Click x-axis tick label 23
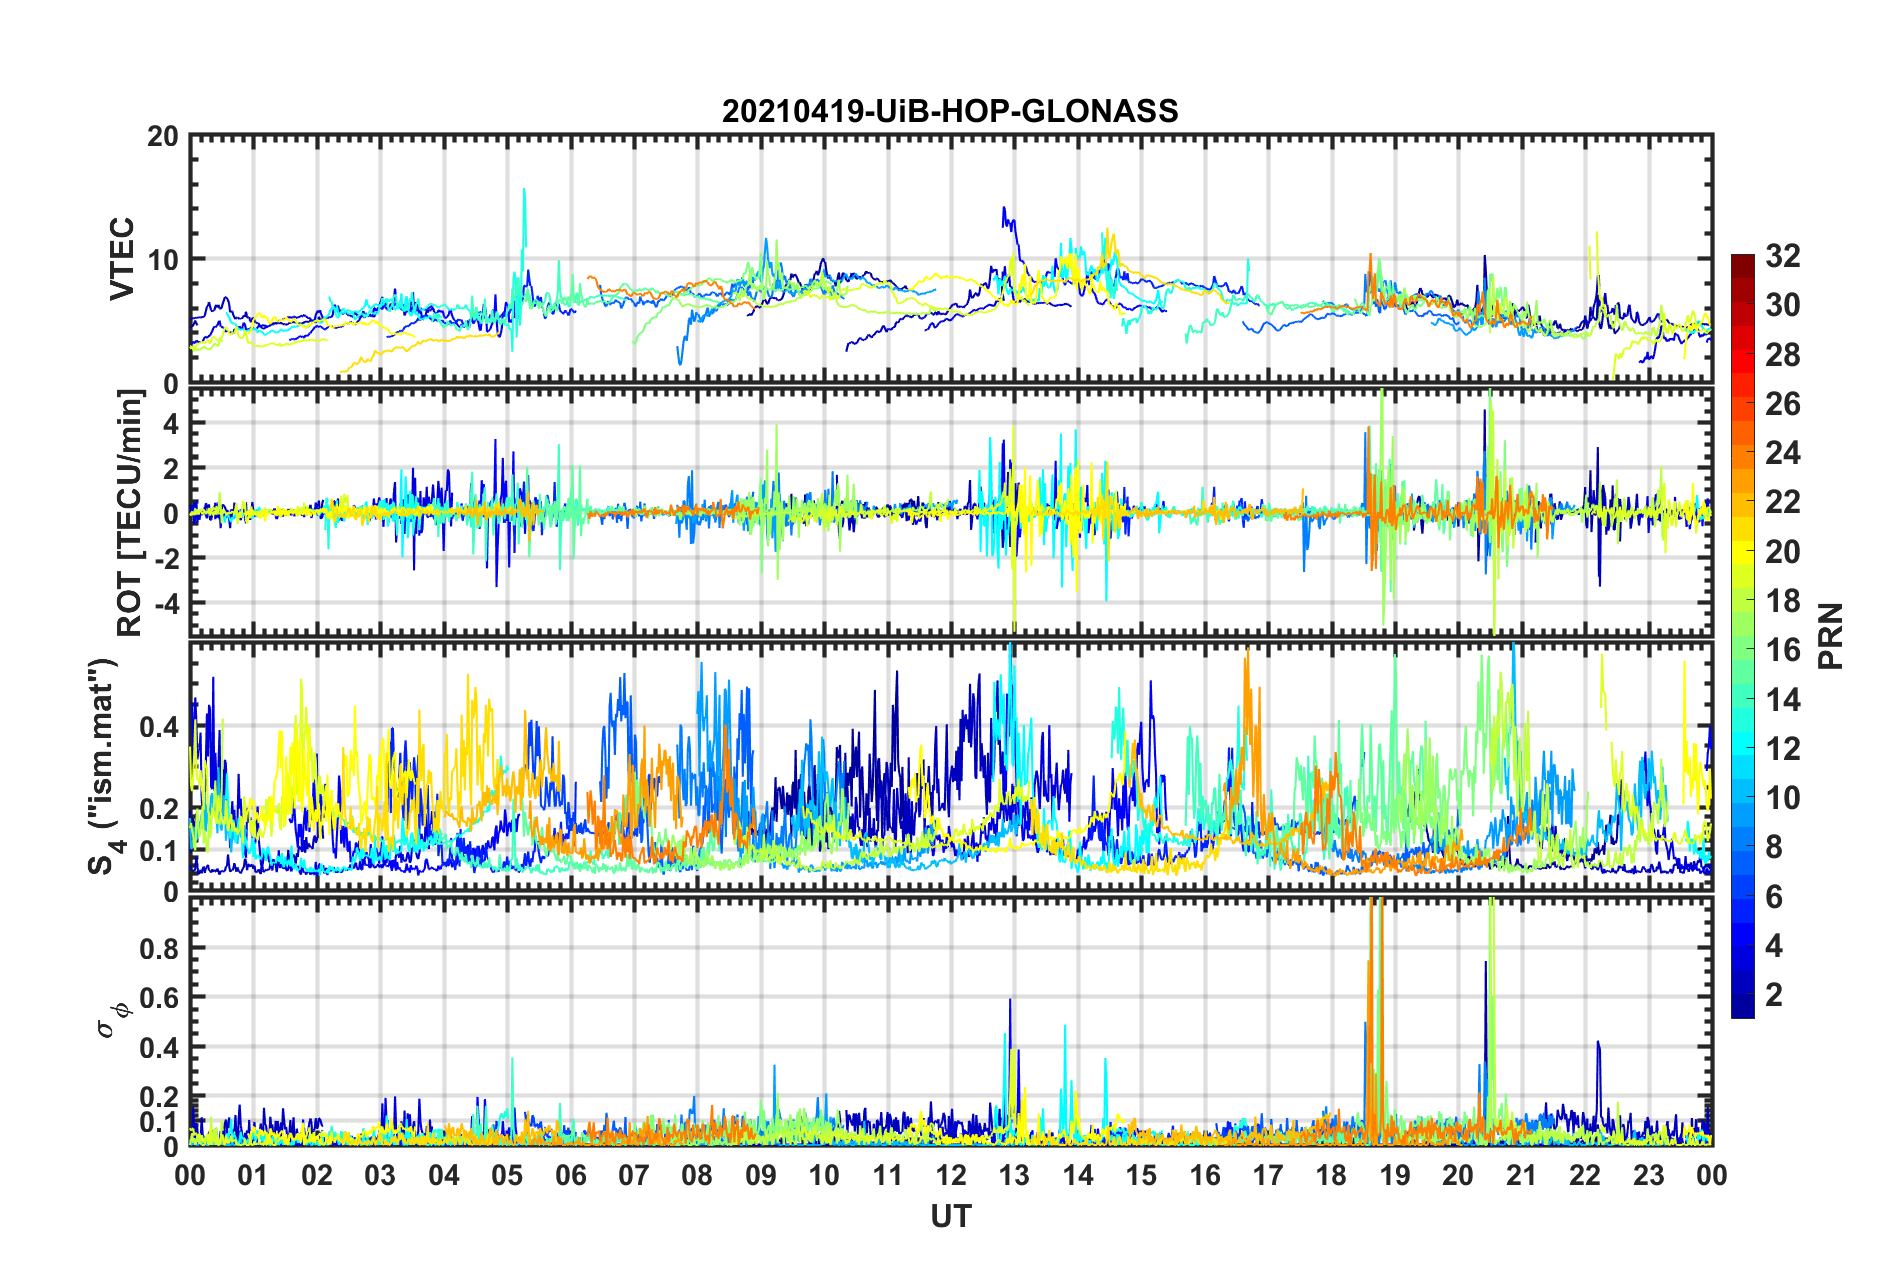Screen dimensions: 1902x1272 pos(1648,1175)
